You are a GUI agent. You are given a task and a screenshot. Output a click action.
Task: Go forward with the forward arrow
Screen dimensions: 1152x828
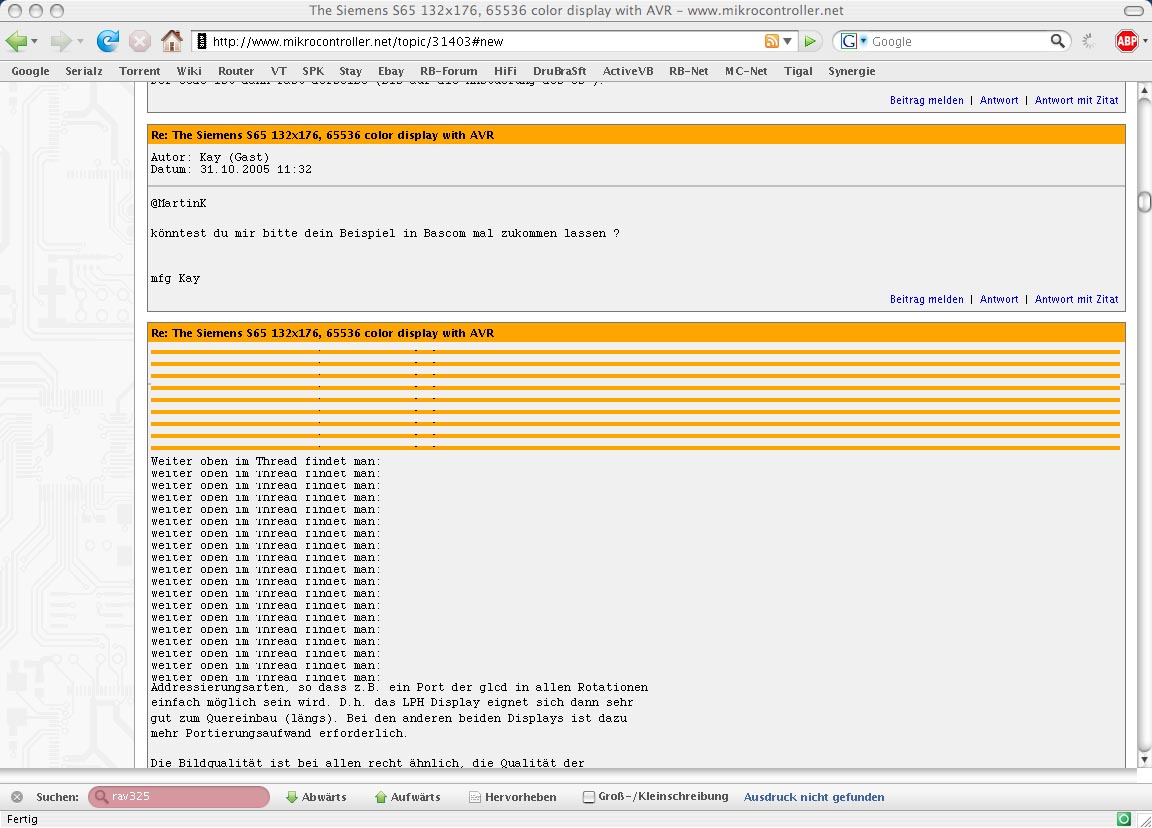click(61, 41)
